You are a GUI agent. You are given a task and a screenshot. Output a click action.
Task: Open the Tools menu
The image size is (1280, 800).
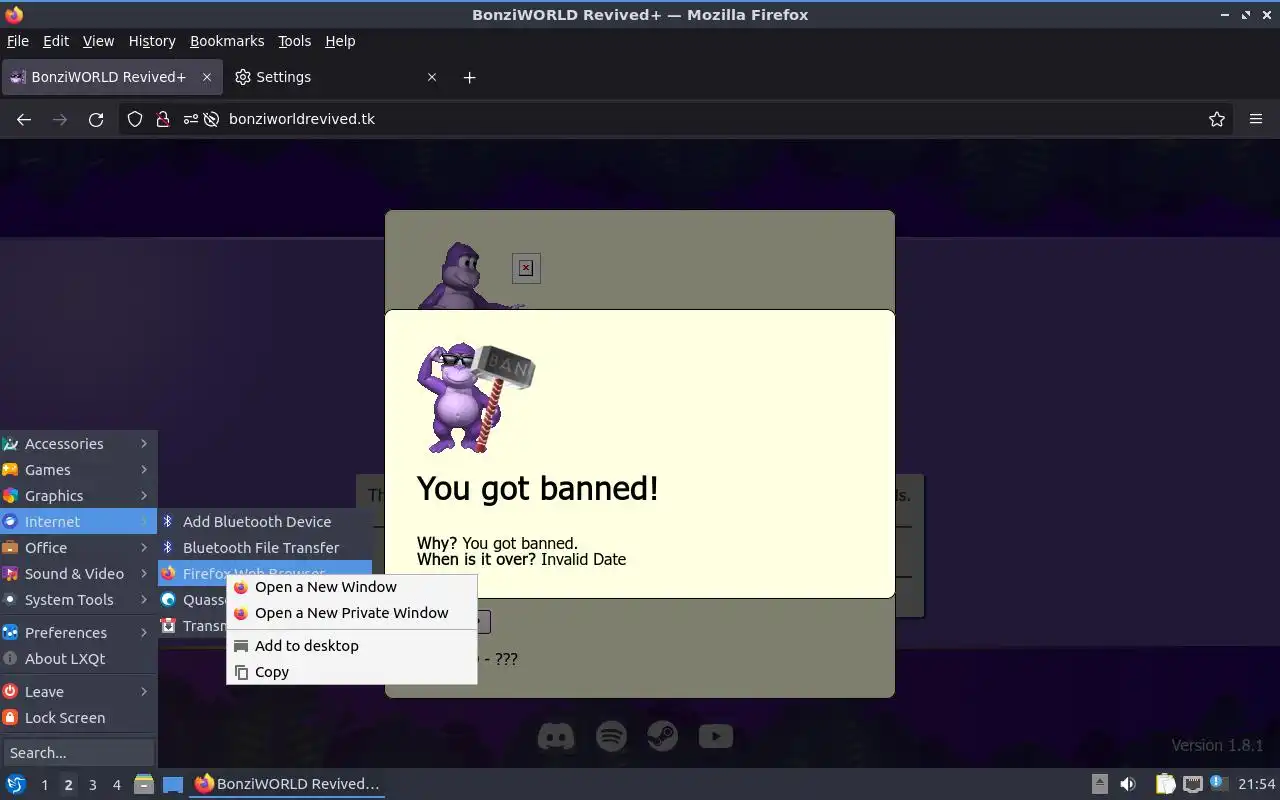[294, 41]
